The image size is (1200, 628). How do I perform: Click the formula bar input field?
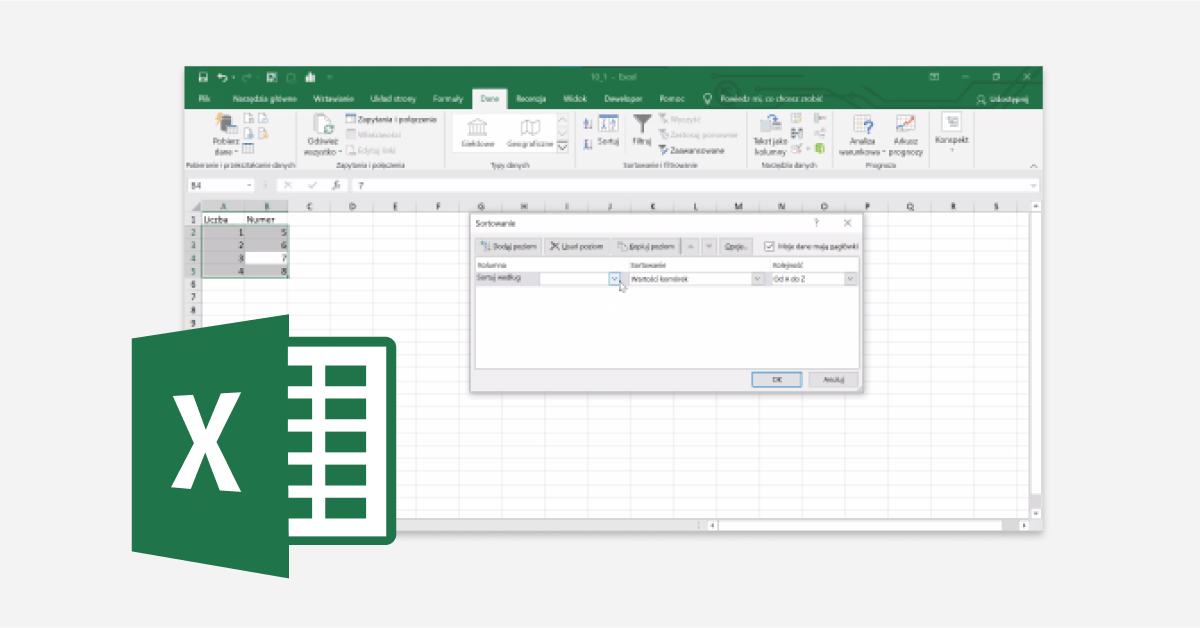[690, 185]
